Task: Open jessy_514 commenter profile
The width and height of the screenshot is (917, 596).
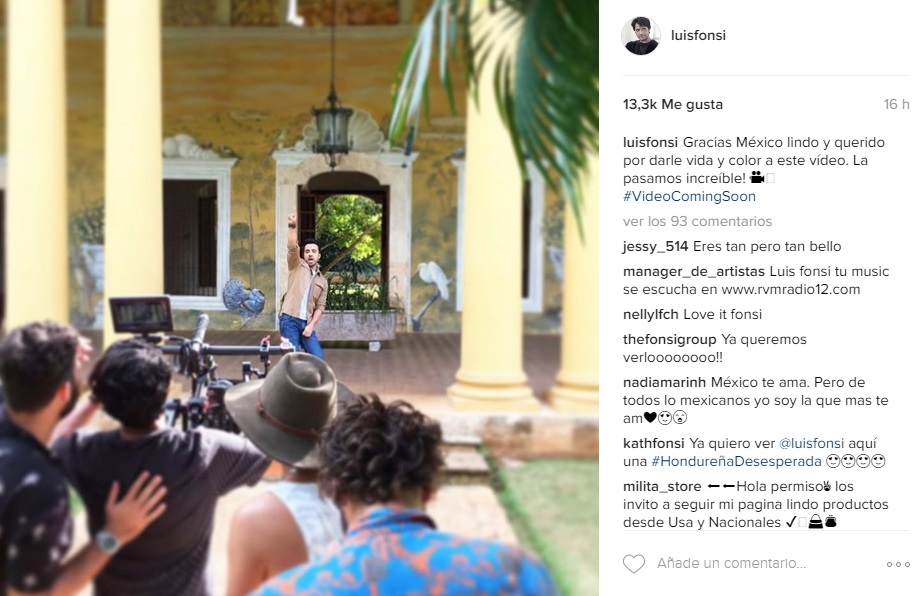Action: [655, 247]
